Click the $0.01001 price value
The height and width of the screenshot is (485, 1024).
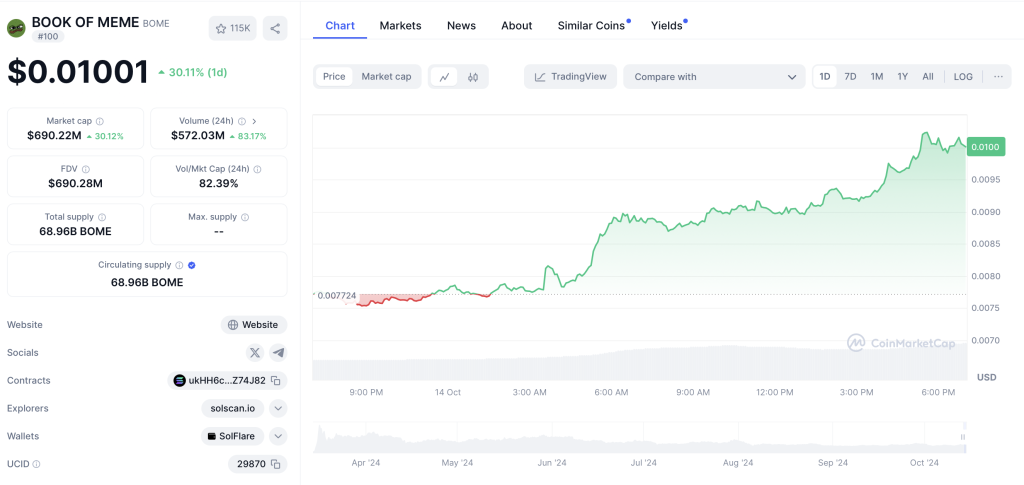point(78,72)
